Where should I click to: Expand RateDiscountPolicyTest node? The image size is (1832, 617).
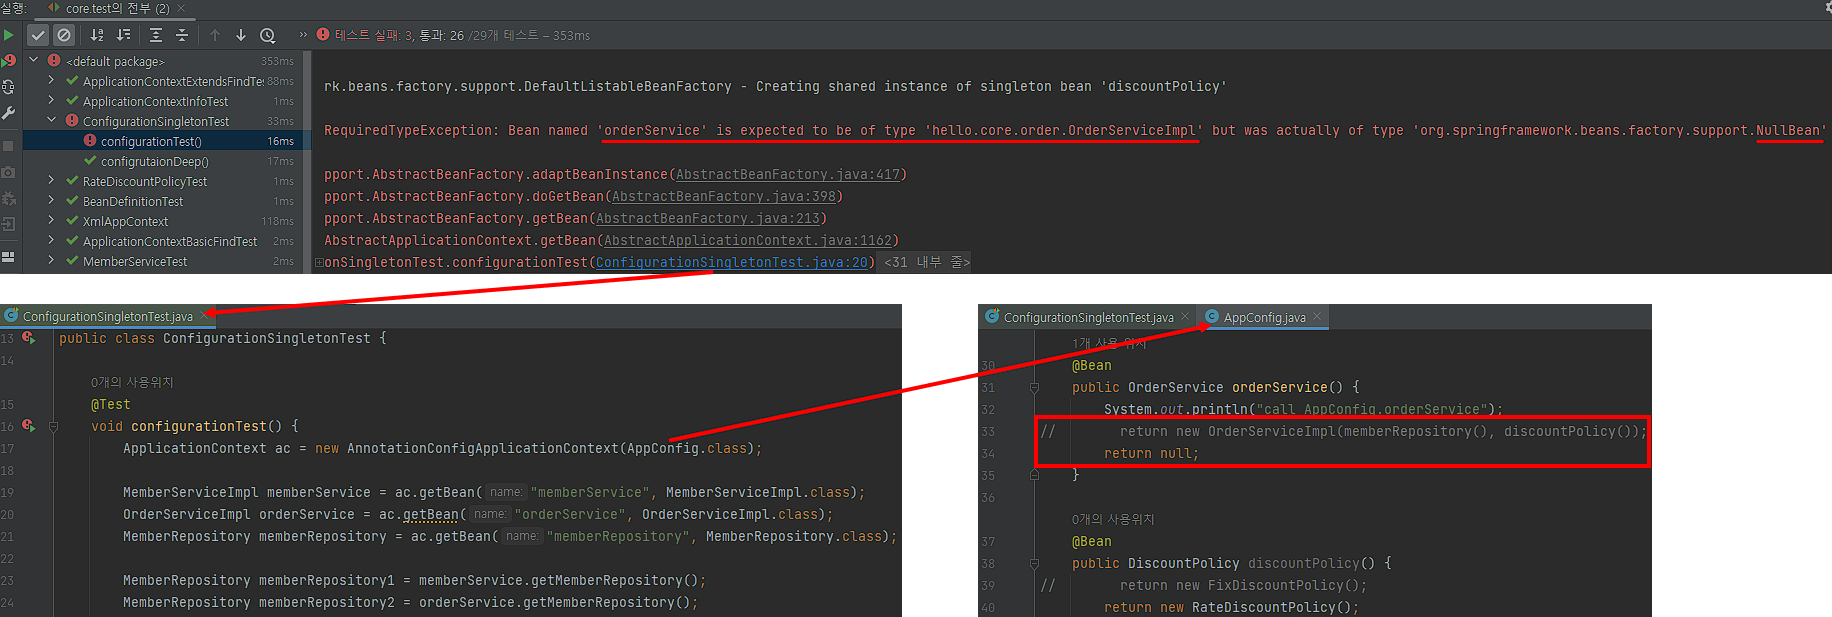point(51,180)
